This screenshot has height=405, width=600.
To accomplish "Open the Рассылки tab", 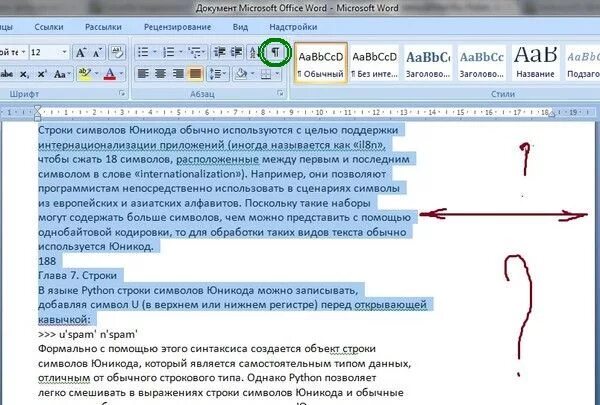I will coord(103,27).
